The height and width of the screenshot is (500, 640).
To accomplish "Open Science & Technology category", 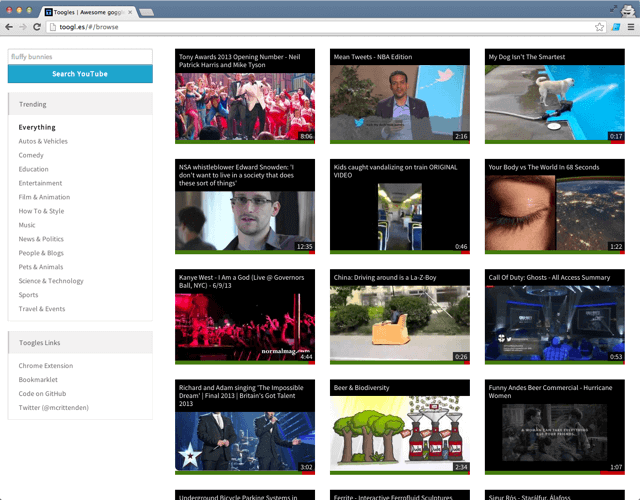I will (51, 281).
